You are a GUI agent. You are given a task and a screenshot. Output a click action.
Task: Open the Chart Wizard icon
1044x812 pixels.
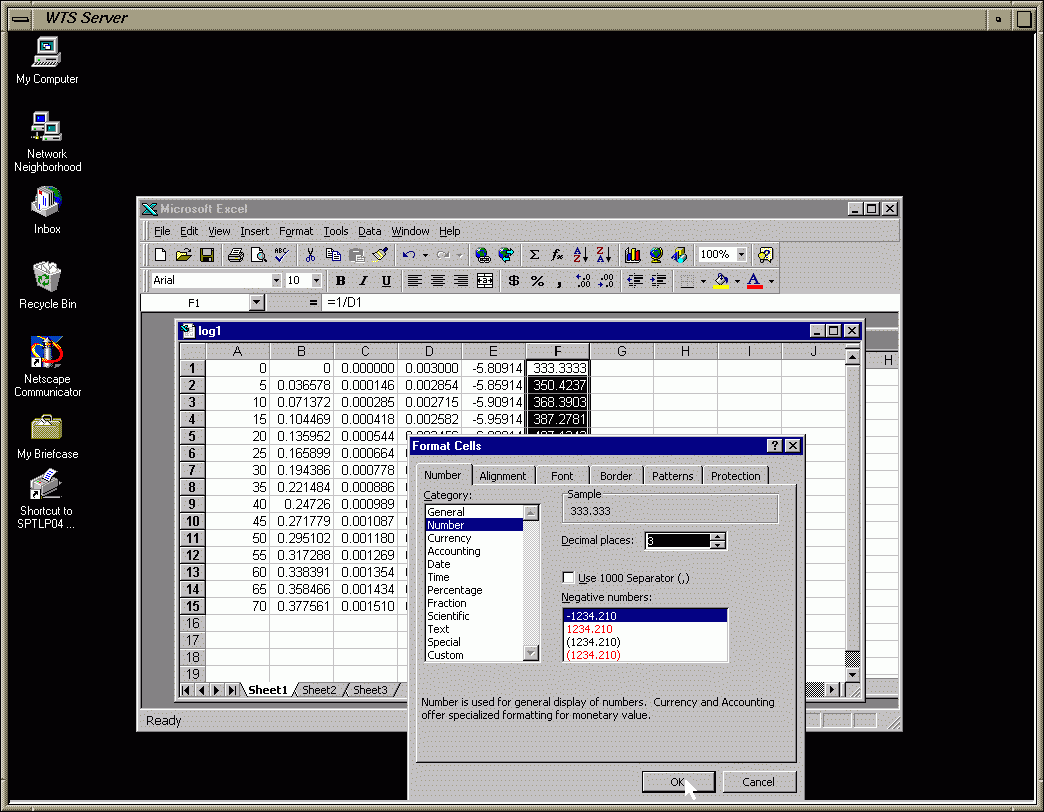(x=633, y=255)
